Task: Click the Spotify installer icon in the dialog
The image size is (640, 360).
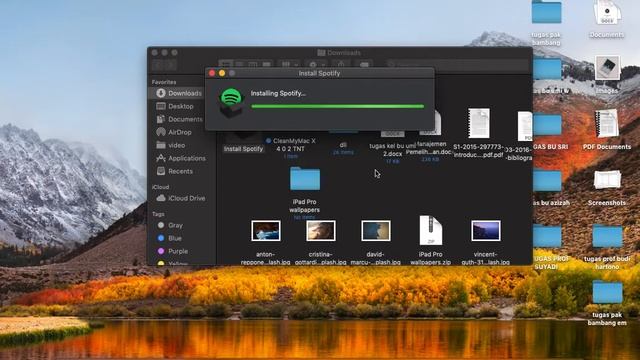Action: tap(231, 103)
